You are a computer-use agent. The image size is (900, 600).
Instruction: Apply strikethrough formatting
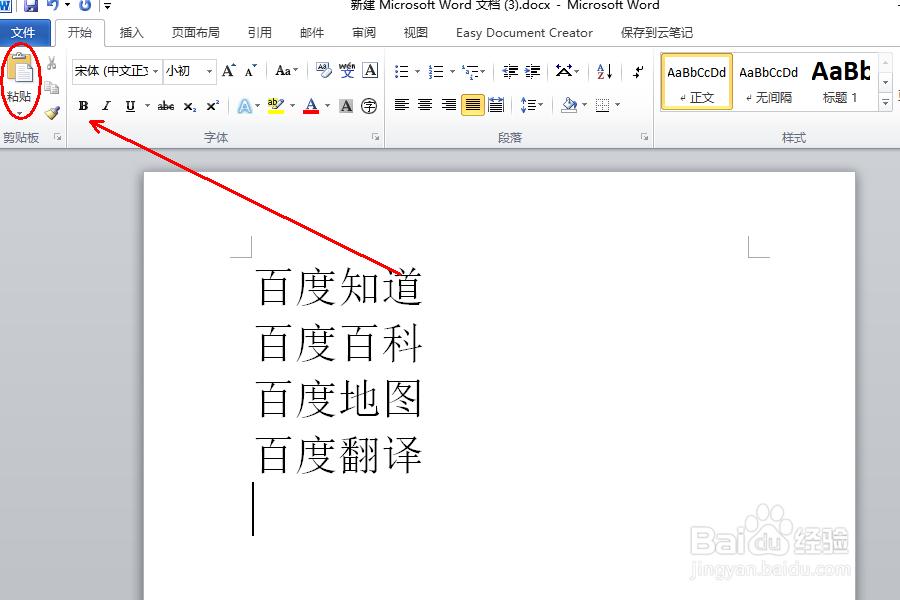165,105
